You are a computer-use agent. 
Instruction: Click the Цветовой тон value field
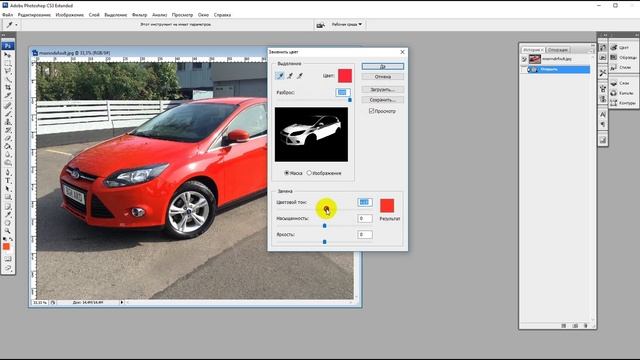[x=364, y=202]
